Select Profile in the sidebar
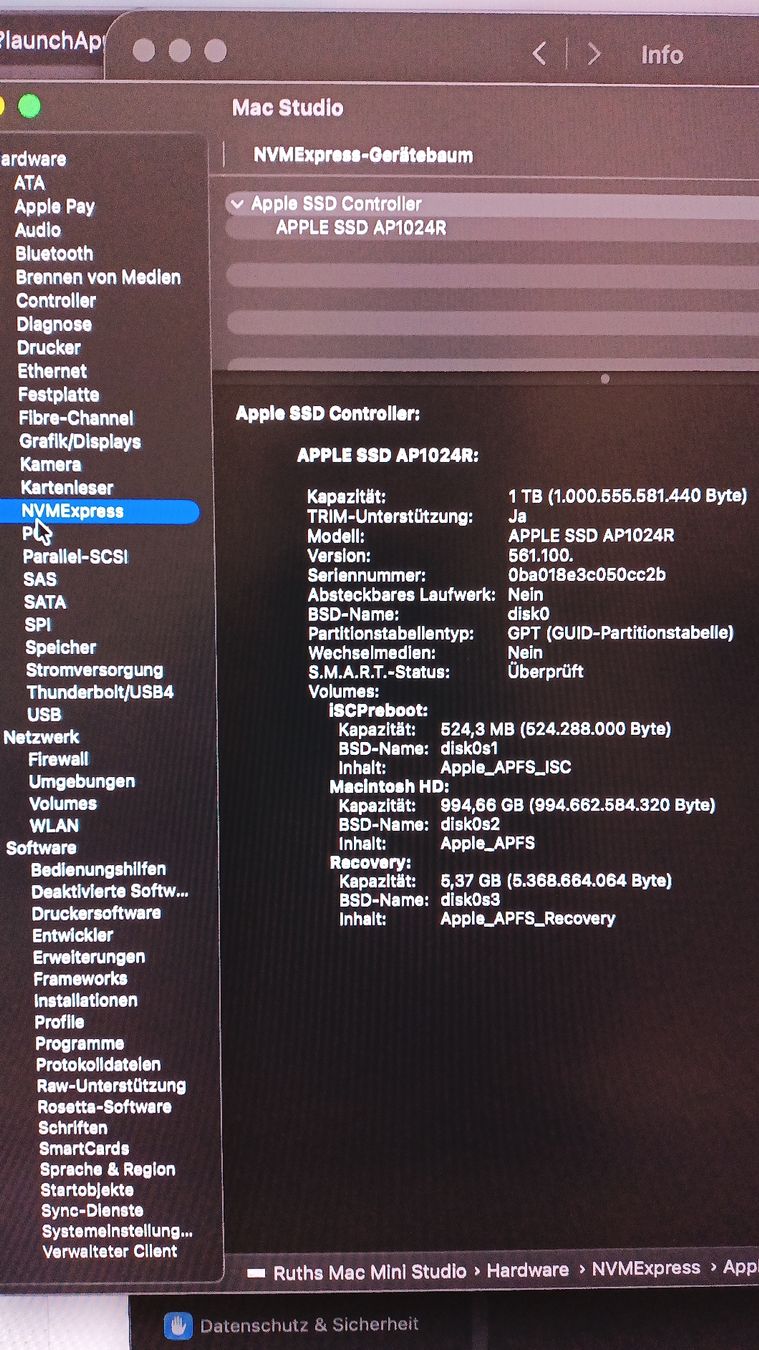 59,1022
